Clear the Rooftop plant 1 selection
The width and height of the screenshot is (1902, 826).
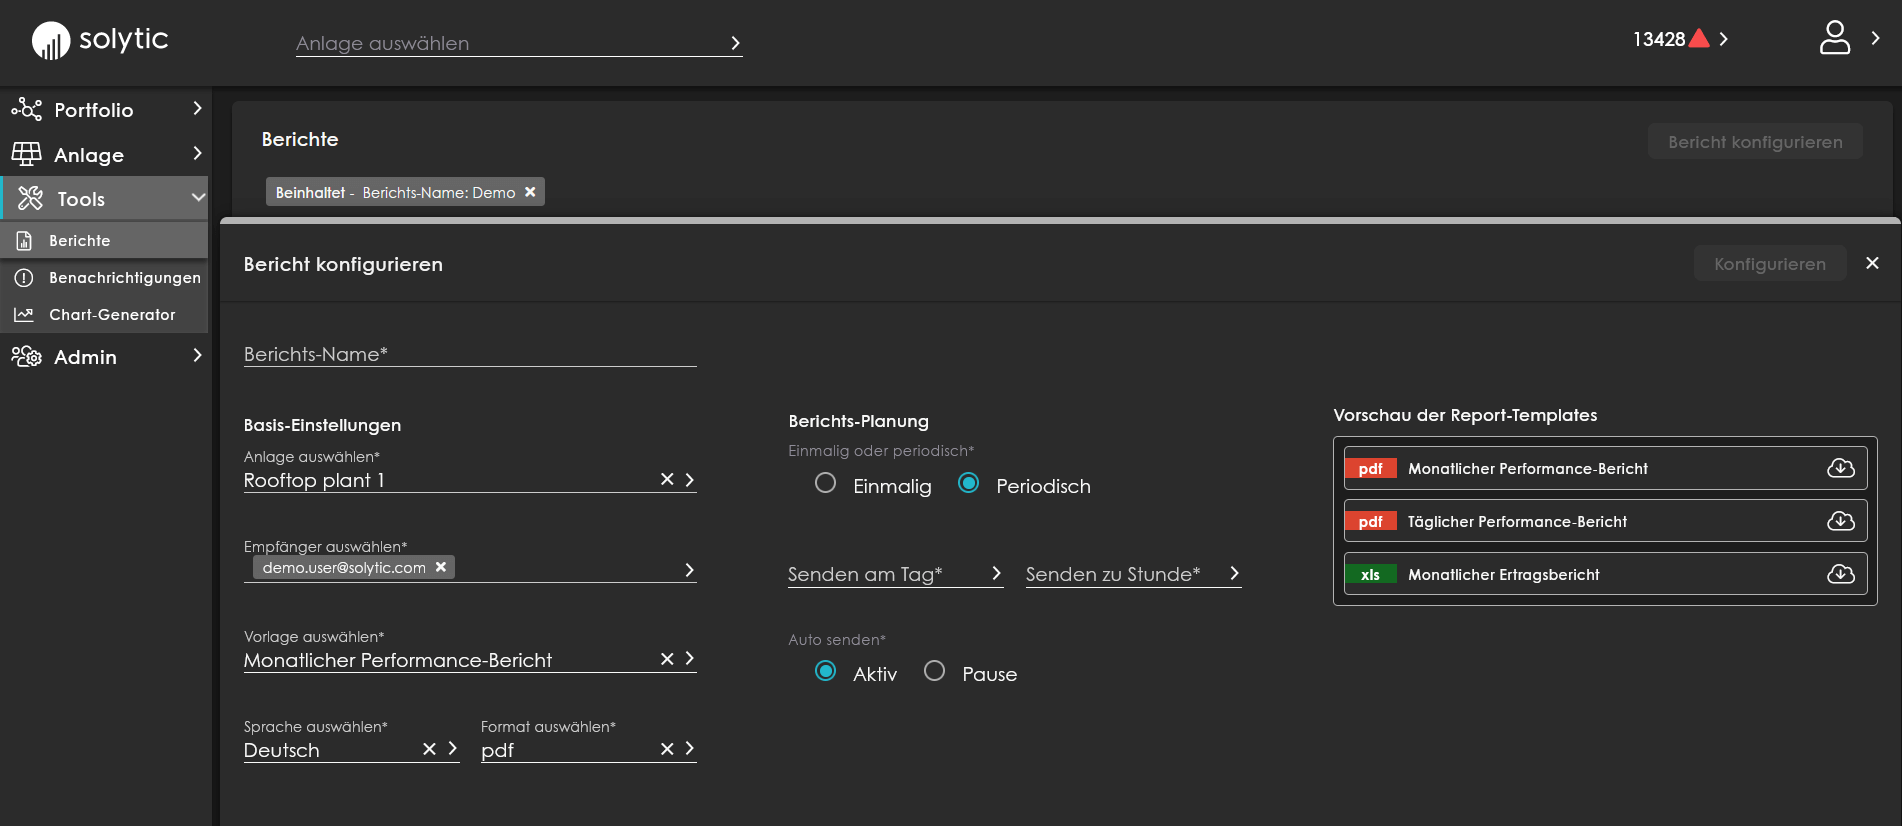tap(667, 479)
